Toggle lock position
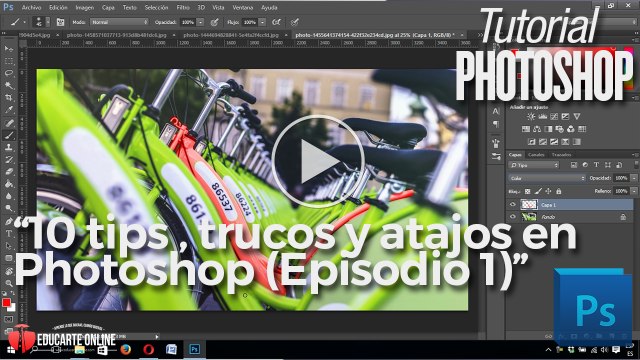This screenshot has width=640, height=360. [548, 191]
